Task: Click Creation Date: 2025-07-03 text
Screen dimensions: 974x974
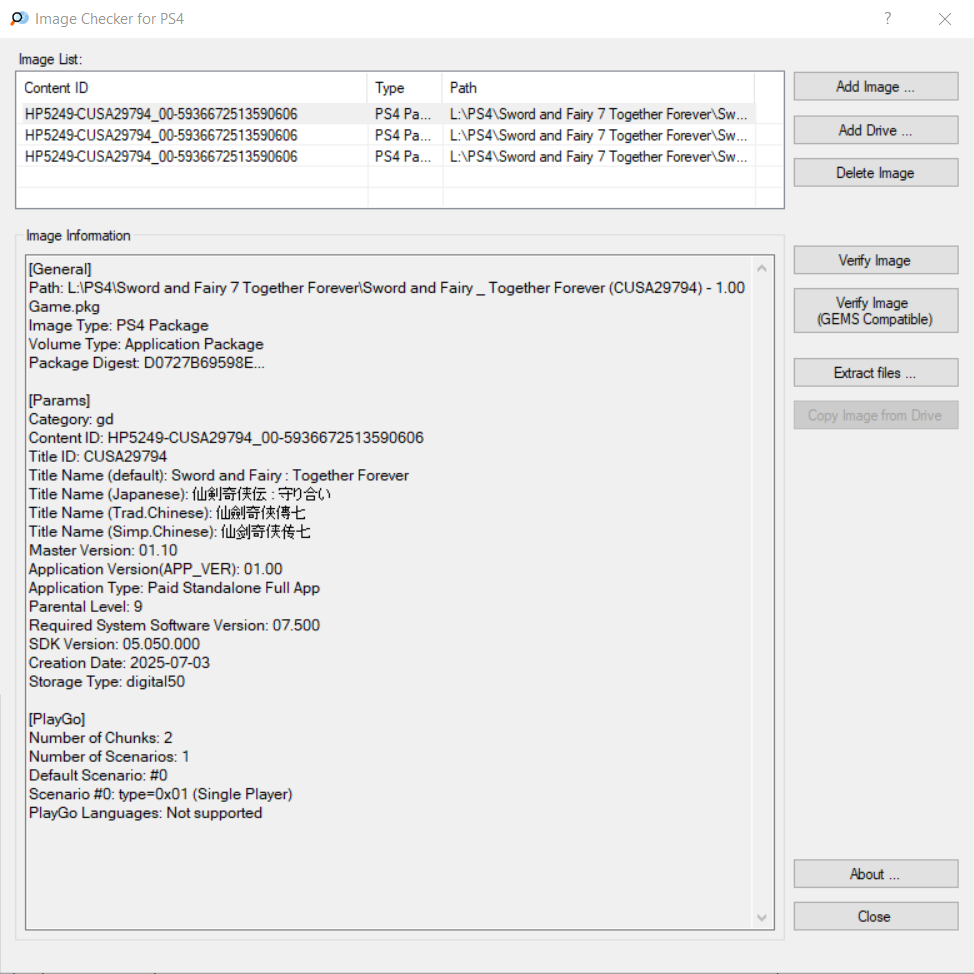Action: coord(119,663)
